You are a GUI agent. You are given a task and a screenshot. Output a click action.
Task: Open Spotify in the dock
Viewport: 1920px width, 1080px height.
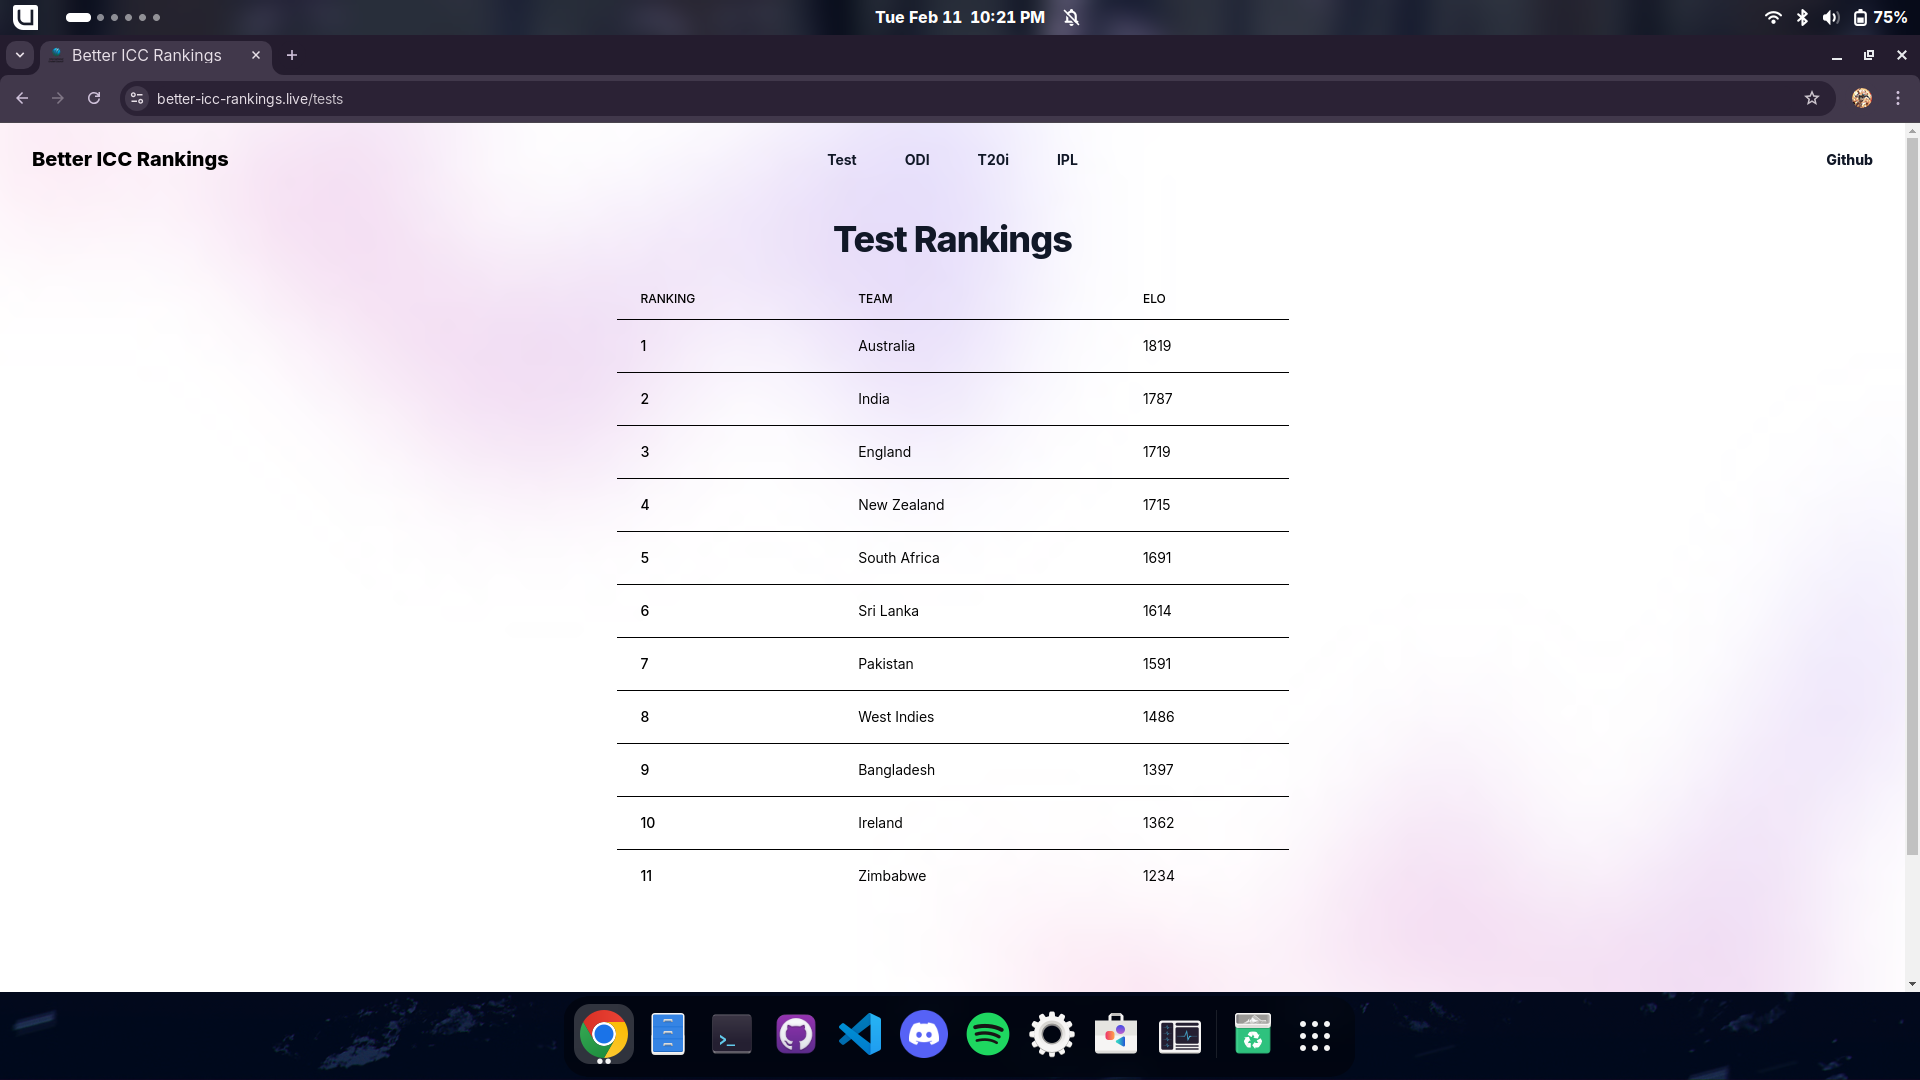[988, 1034]
